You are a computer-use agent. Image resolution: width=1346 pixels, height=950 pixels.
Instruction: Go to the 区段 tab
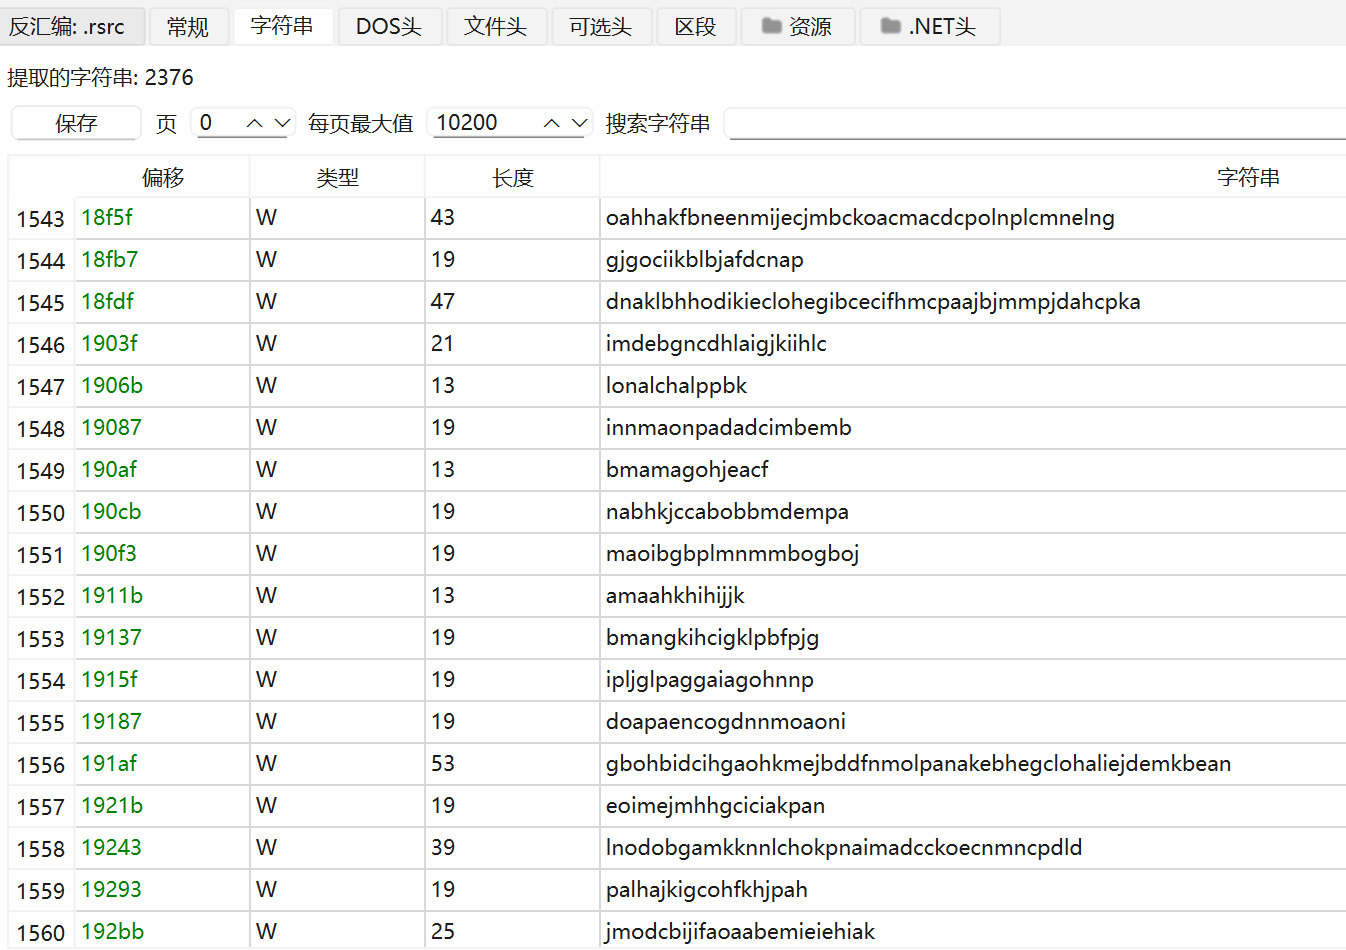695,26
